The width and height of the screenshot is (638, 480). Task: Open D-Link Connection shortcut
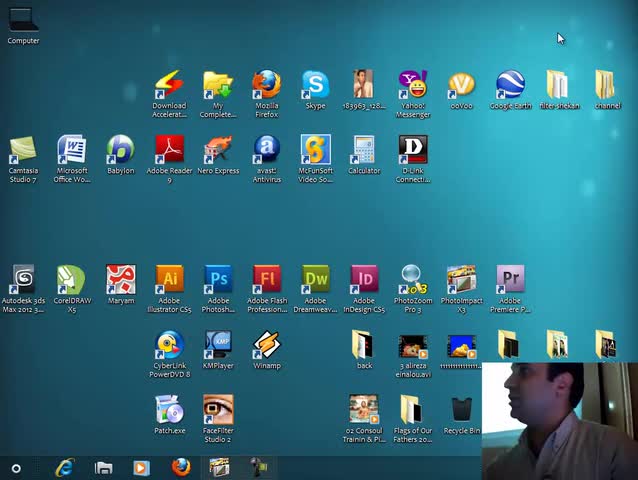tap(413, 159)
